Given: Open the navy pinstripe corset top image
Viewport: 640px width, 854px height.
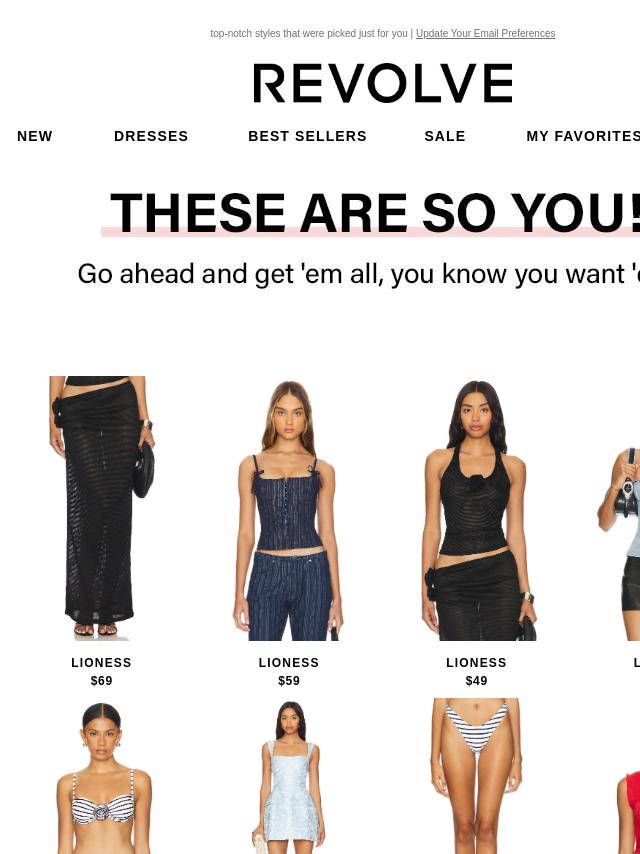Looking at the screenshot, I should point(289,508).
